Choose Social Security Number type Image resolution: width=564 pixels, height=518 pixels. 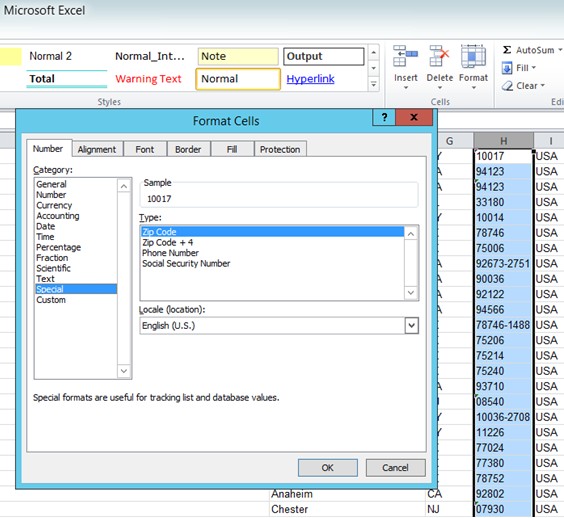[x=272, y=263]
